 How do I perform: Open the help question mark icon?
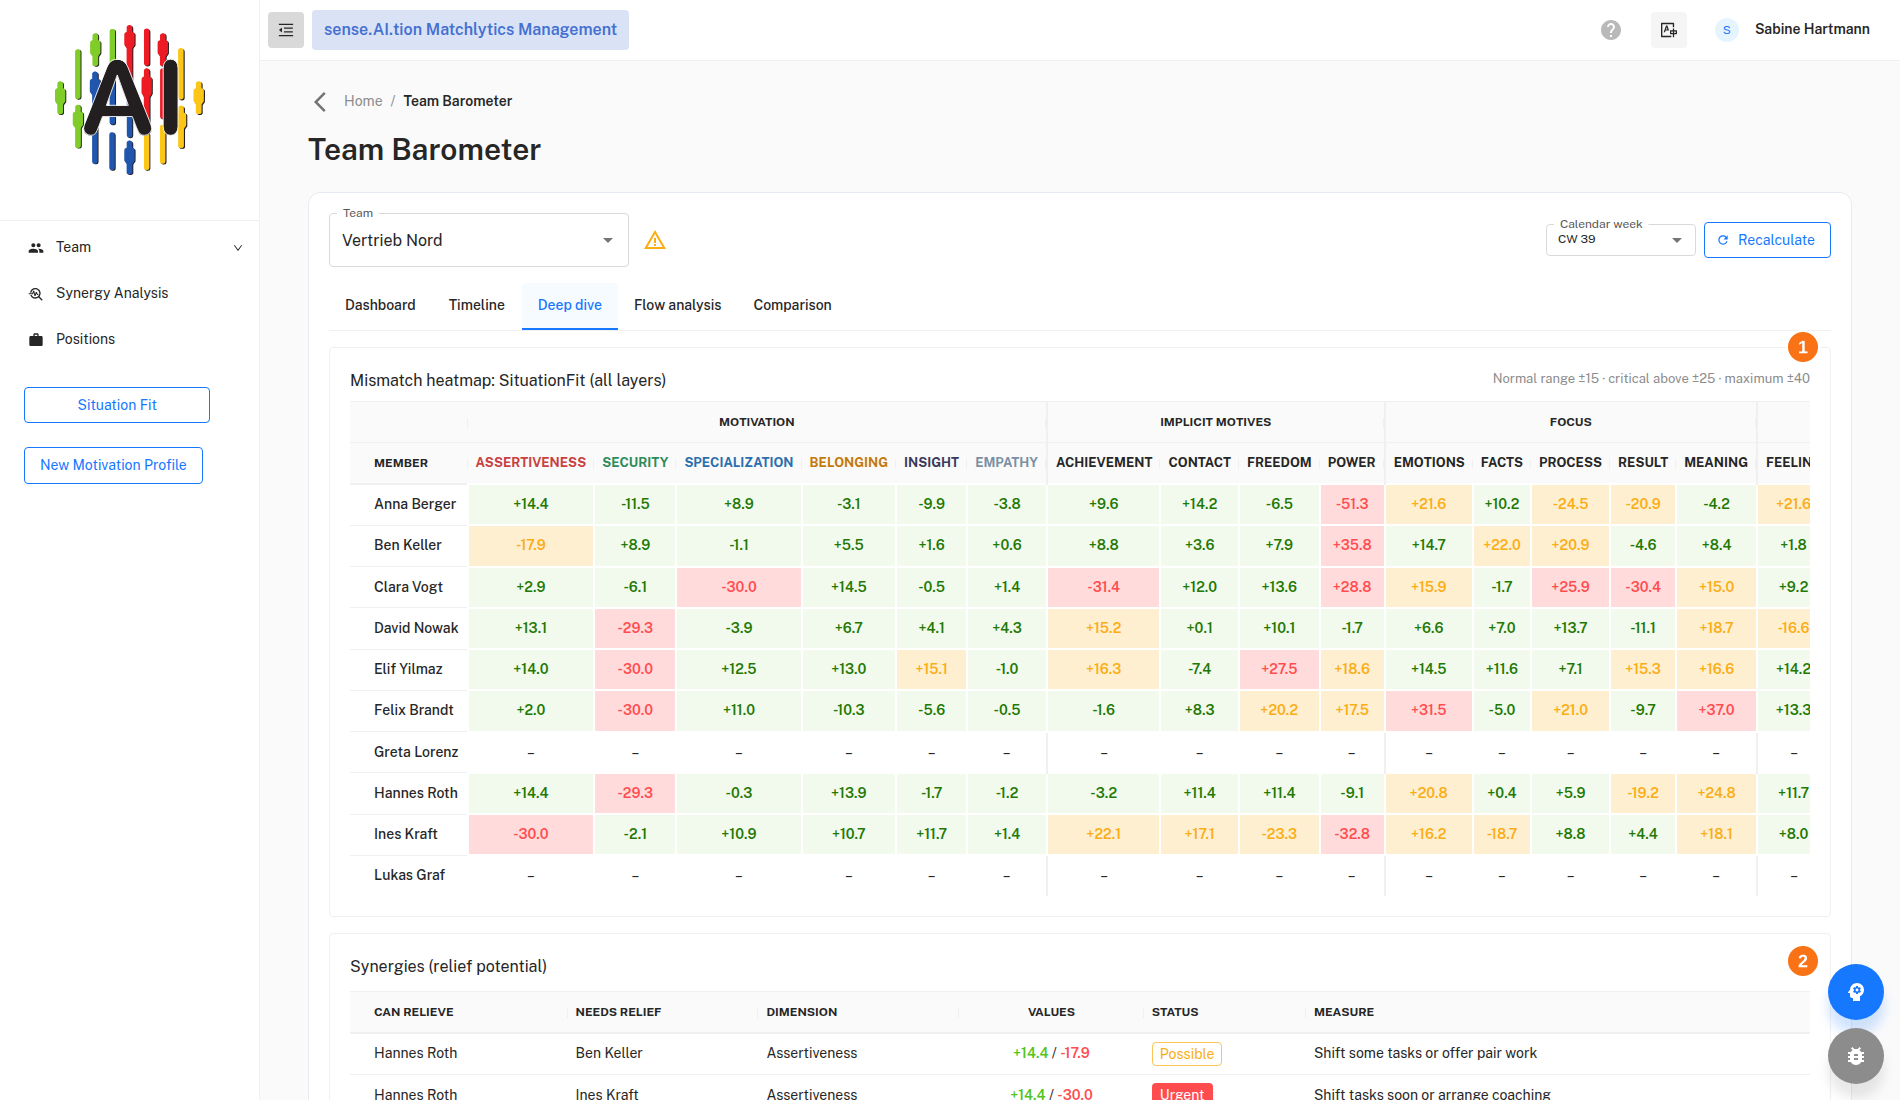click(x=1611, y=30)
